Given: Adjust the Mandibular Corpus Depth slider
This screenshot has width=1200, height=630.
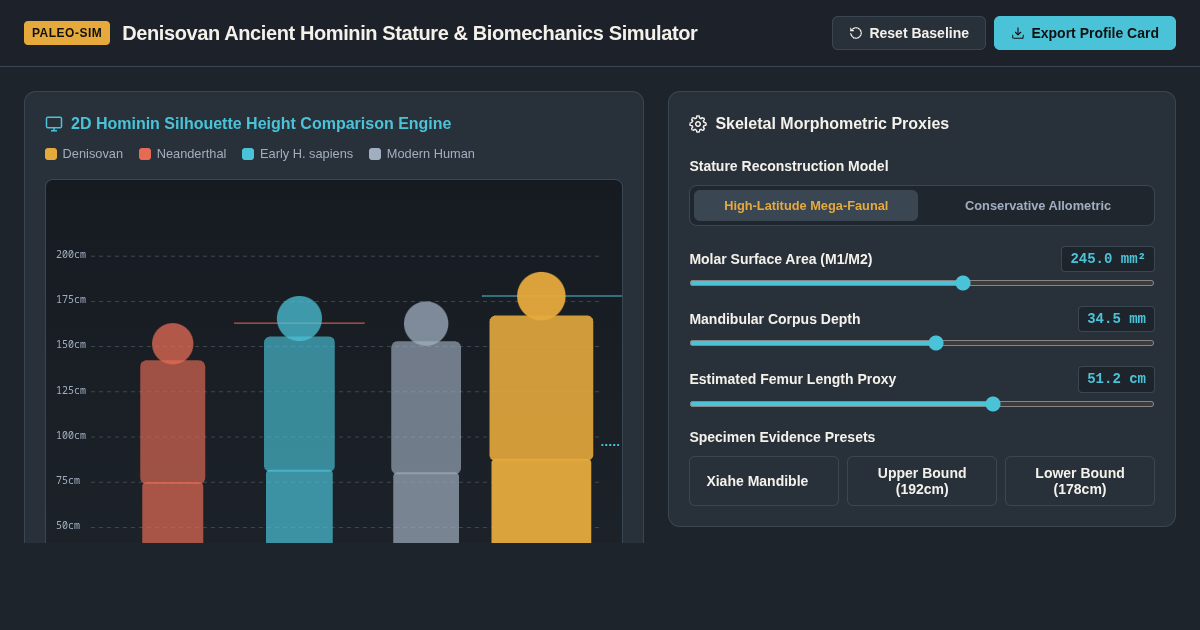Looking at the screenshot, I should [x=922, y=343].
